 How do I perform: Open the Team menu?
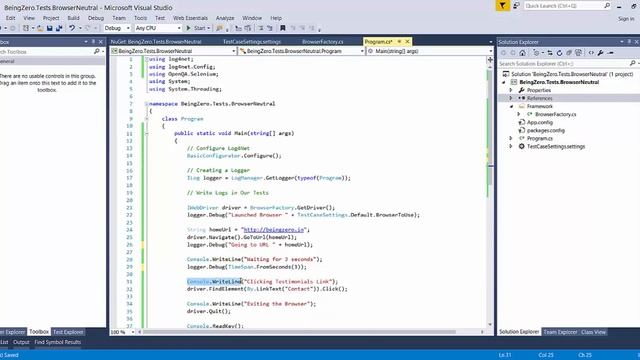click(119, 18)
